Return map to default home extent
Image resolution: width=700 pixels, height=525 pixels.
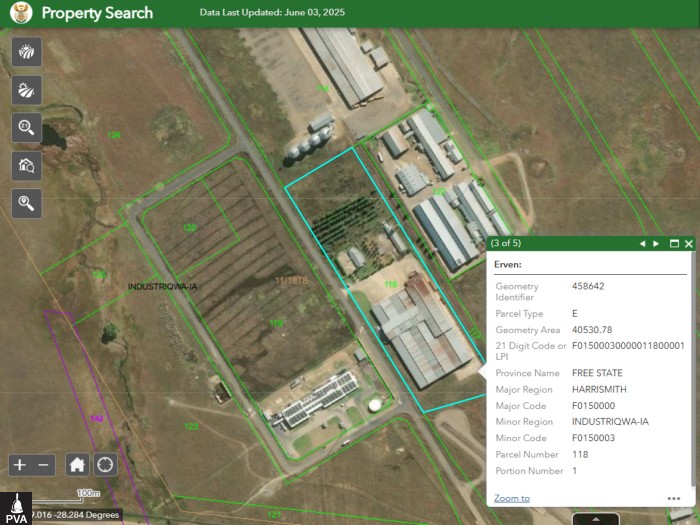pos(77,465)
